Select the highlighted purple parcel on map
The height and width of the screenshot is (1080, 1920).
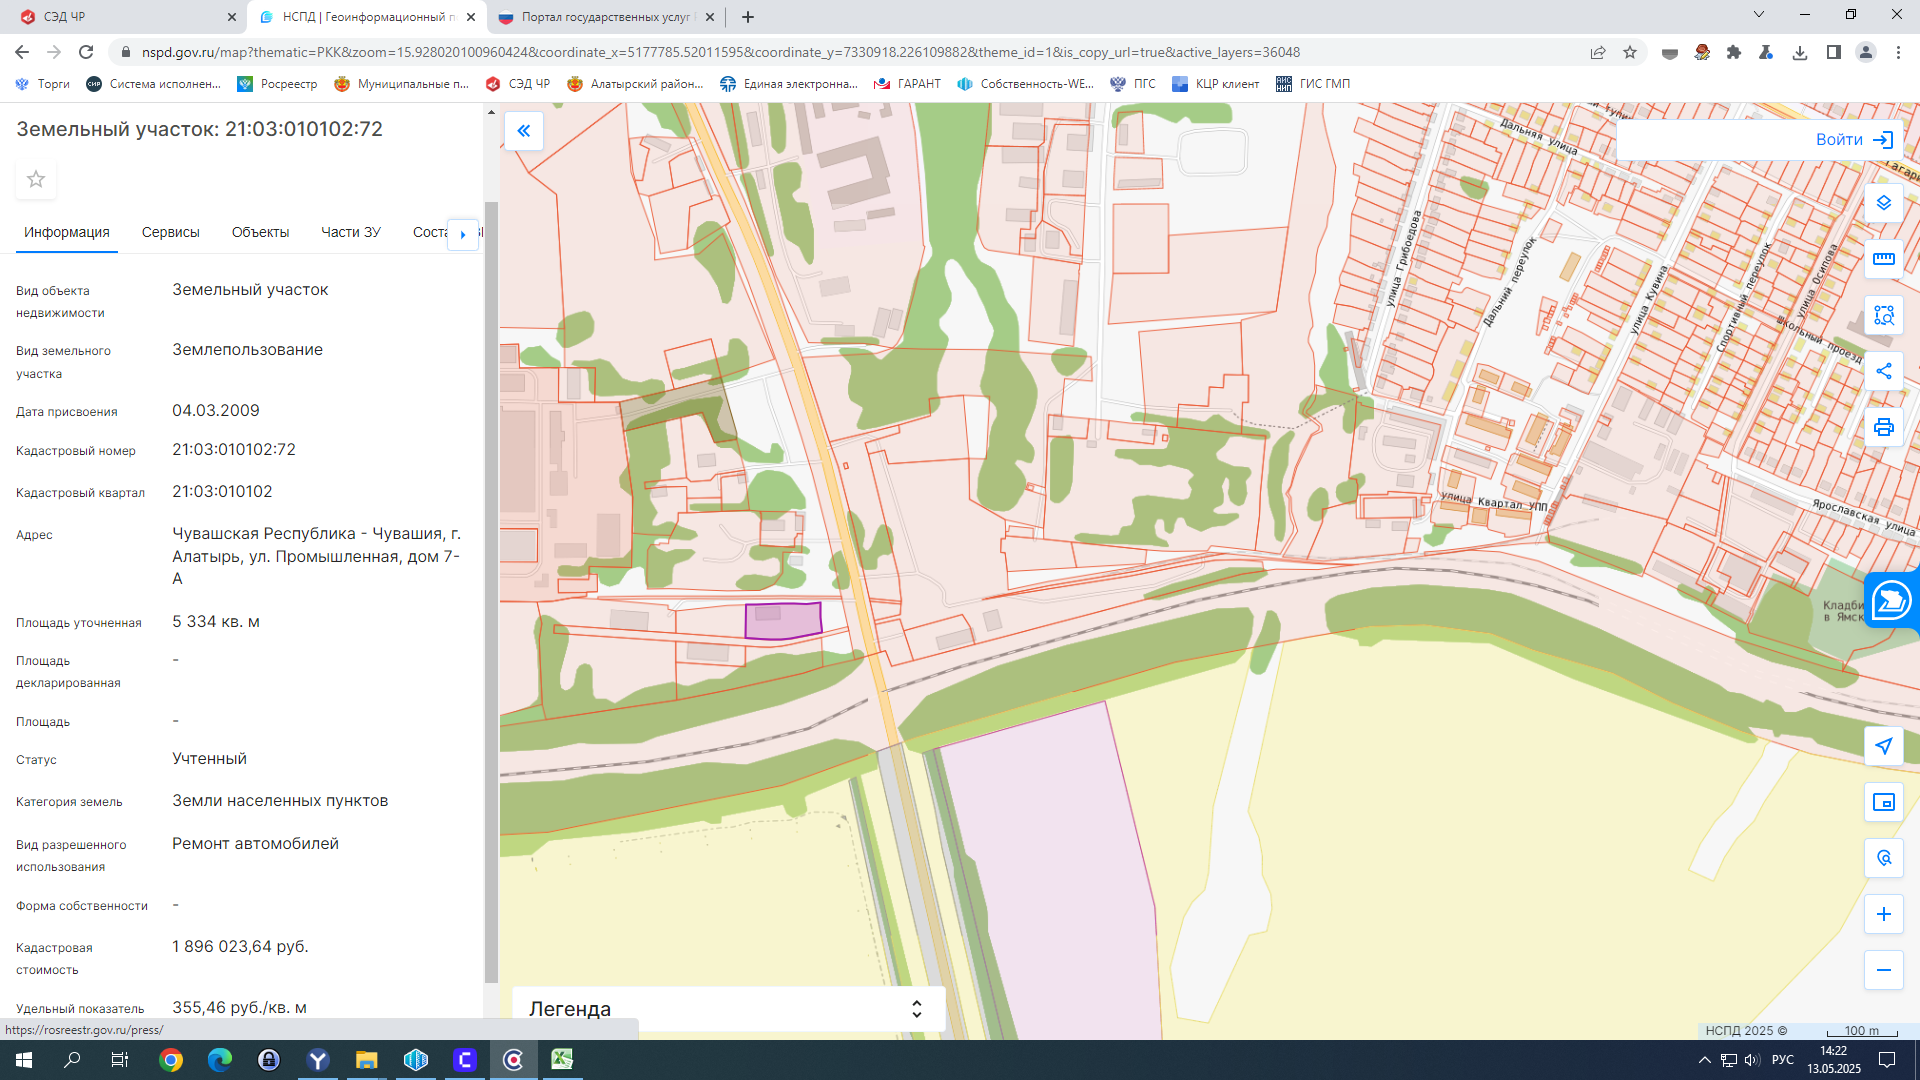783,620
